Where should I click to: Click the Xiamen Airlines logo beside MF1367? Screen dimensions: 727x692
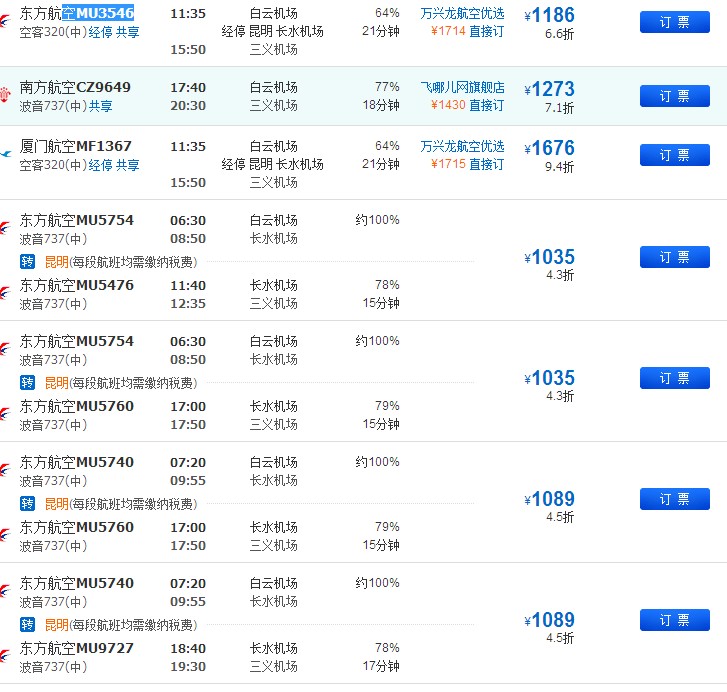tap(6, 153)
